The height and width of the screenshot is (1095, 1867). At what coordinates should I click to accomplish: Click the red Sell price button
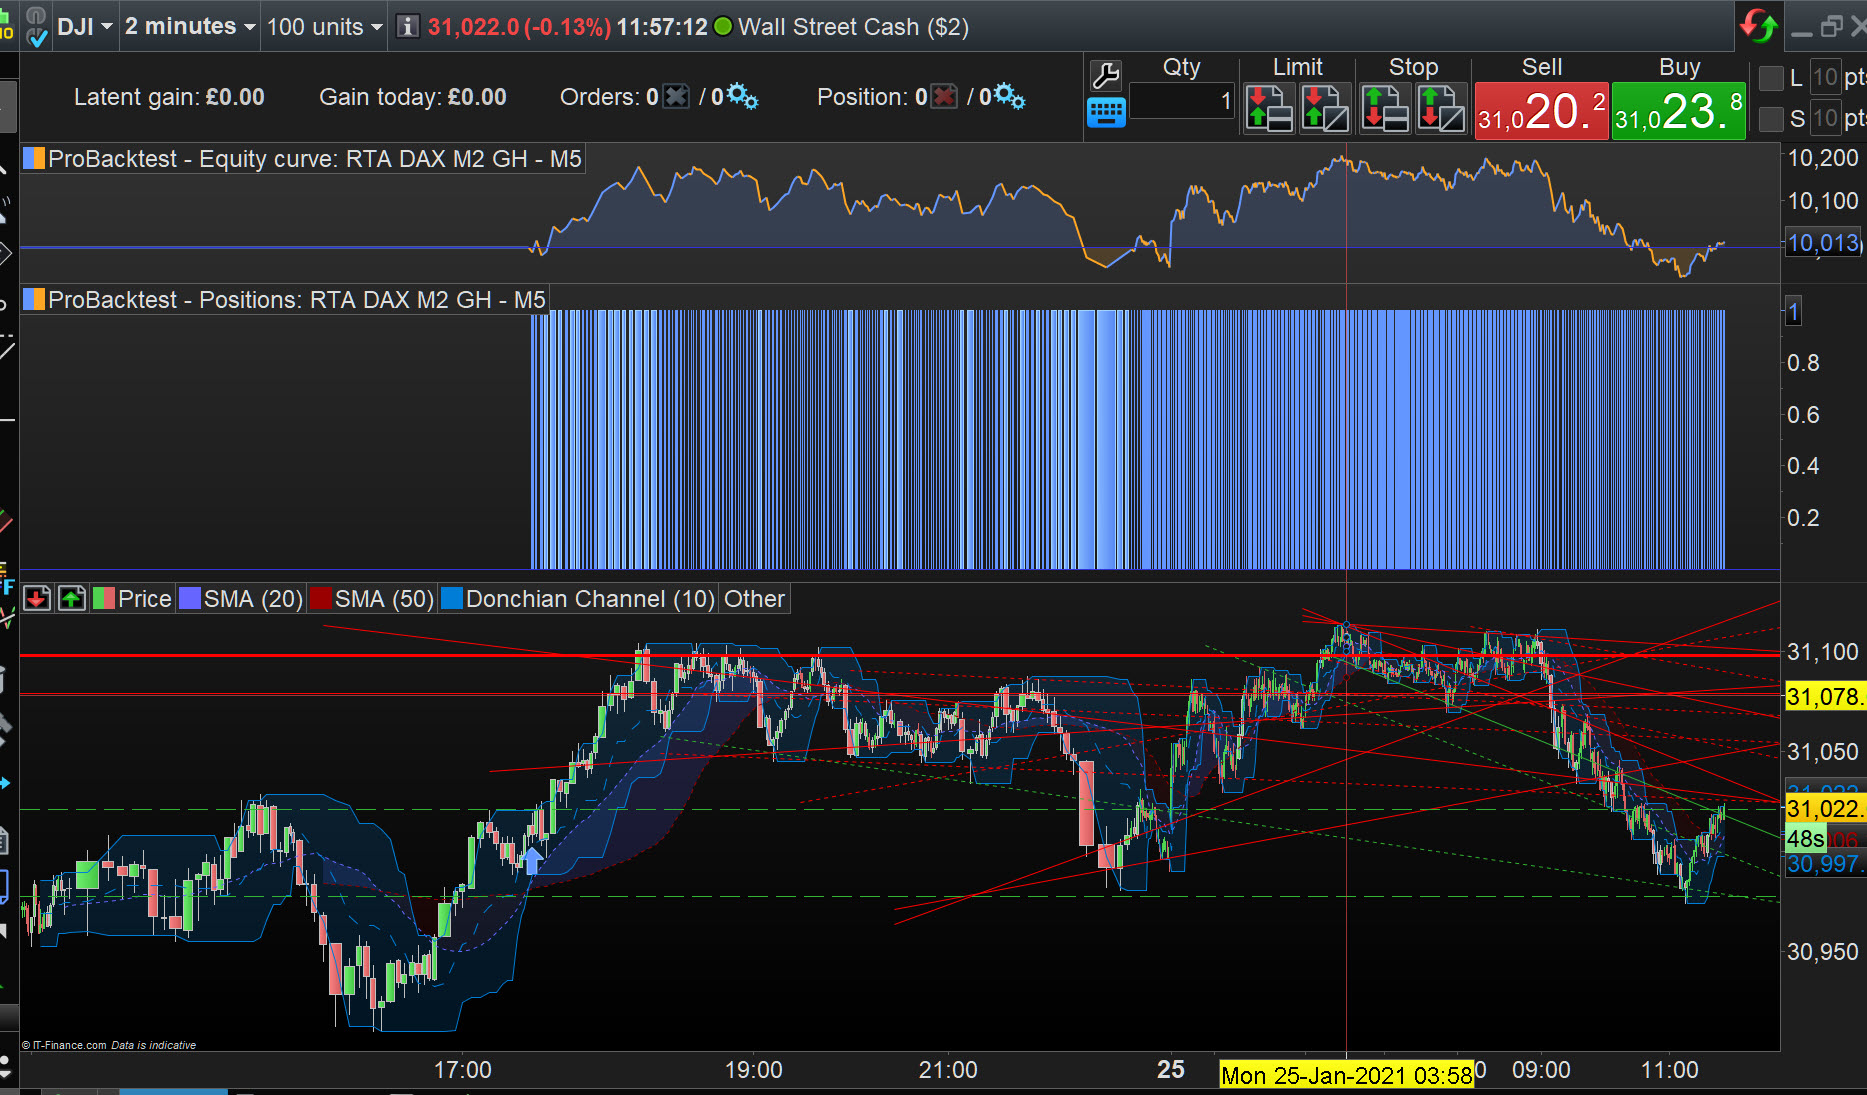click(x=1541, y=111)
